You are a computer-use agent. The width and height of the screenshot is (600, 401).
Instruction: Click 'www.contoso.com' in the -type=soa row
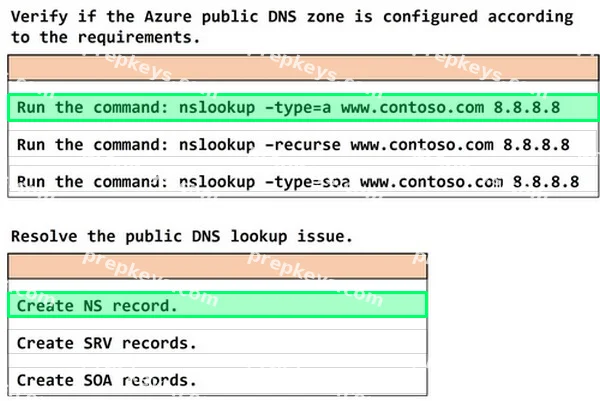coord(431,182)
